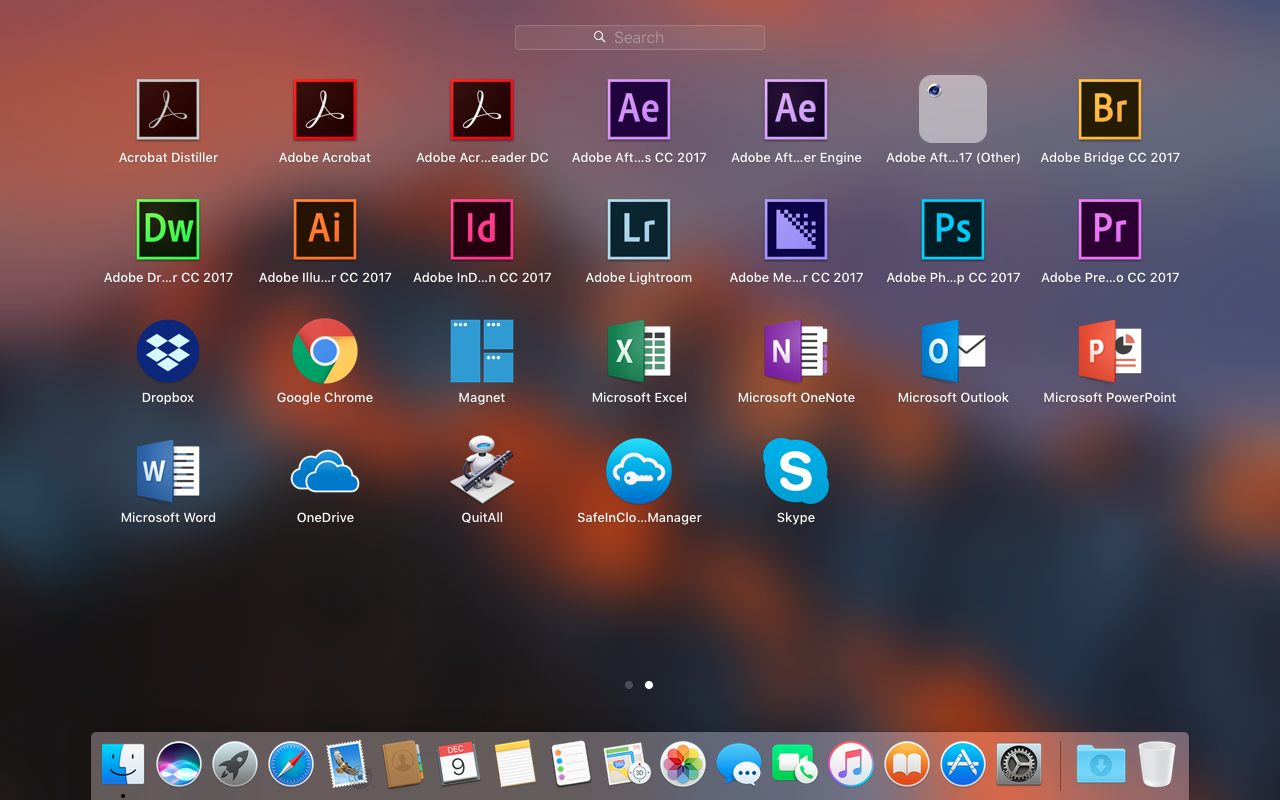The height and width of the screenshot is (800, 1280).
Task: Launch SafeInCloud Password Manager
Action: coord(639,471)
